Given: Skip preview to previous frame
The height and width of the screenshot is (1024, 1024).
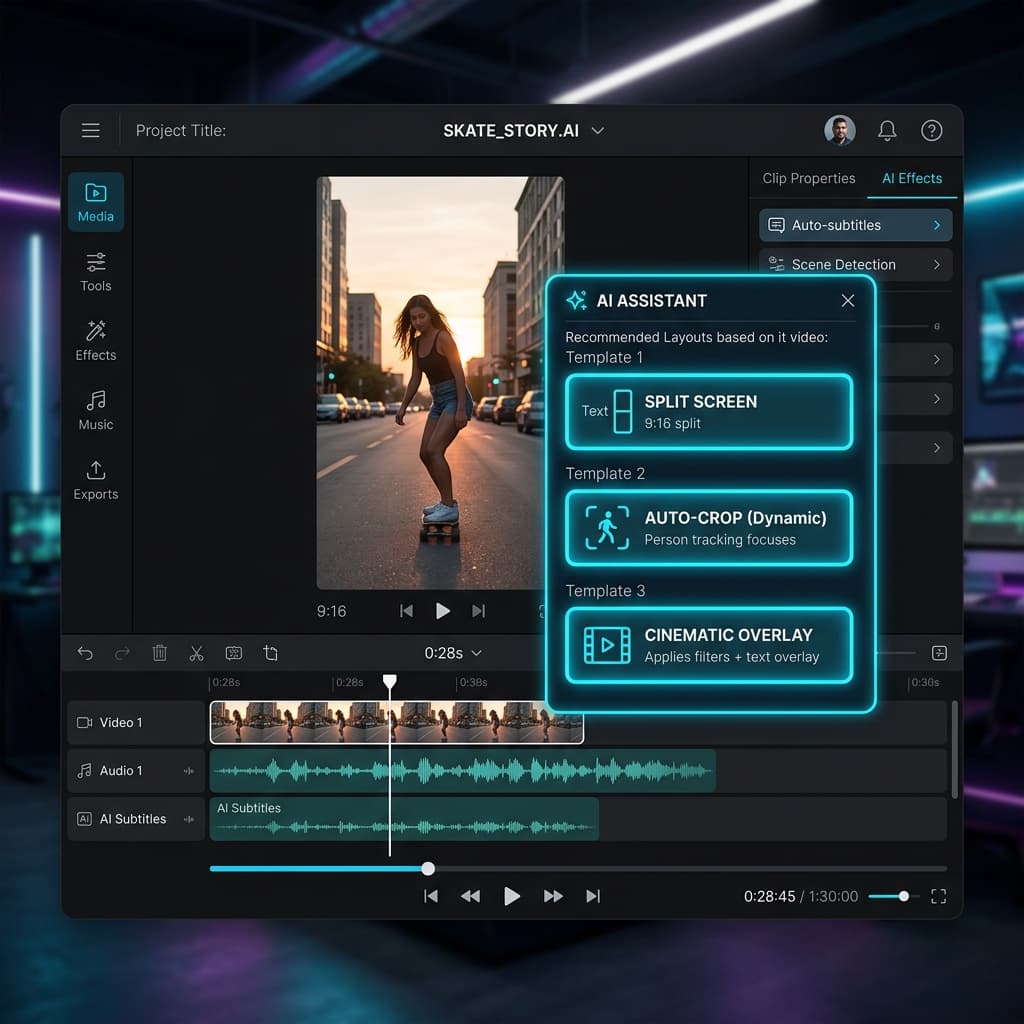Looking at the screenshot, I should tap(406, 611).
